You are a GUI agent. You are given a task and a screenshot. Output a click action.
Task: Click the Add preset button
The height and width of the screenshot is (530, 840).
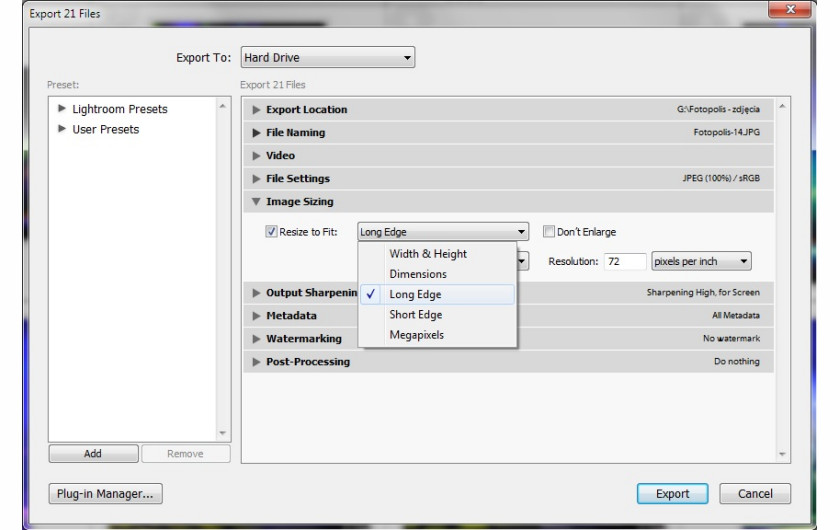(x=93, y=453)
